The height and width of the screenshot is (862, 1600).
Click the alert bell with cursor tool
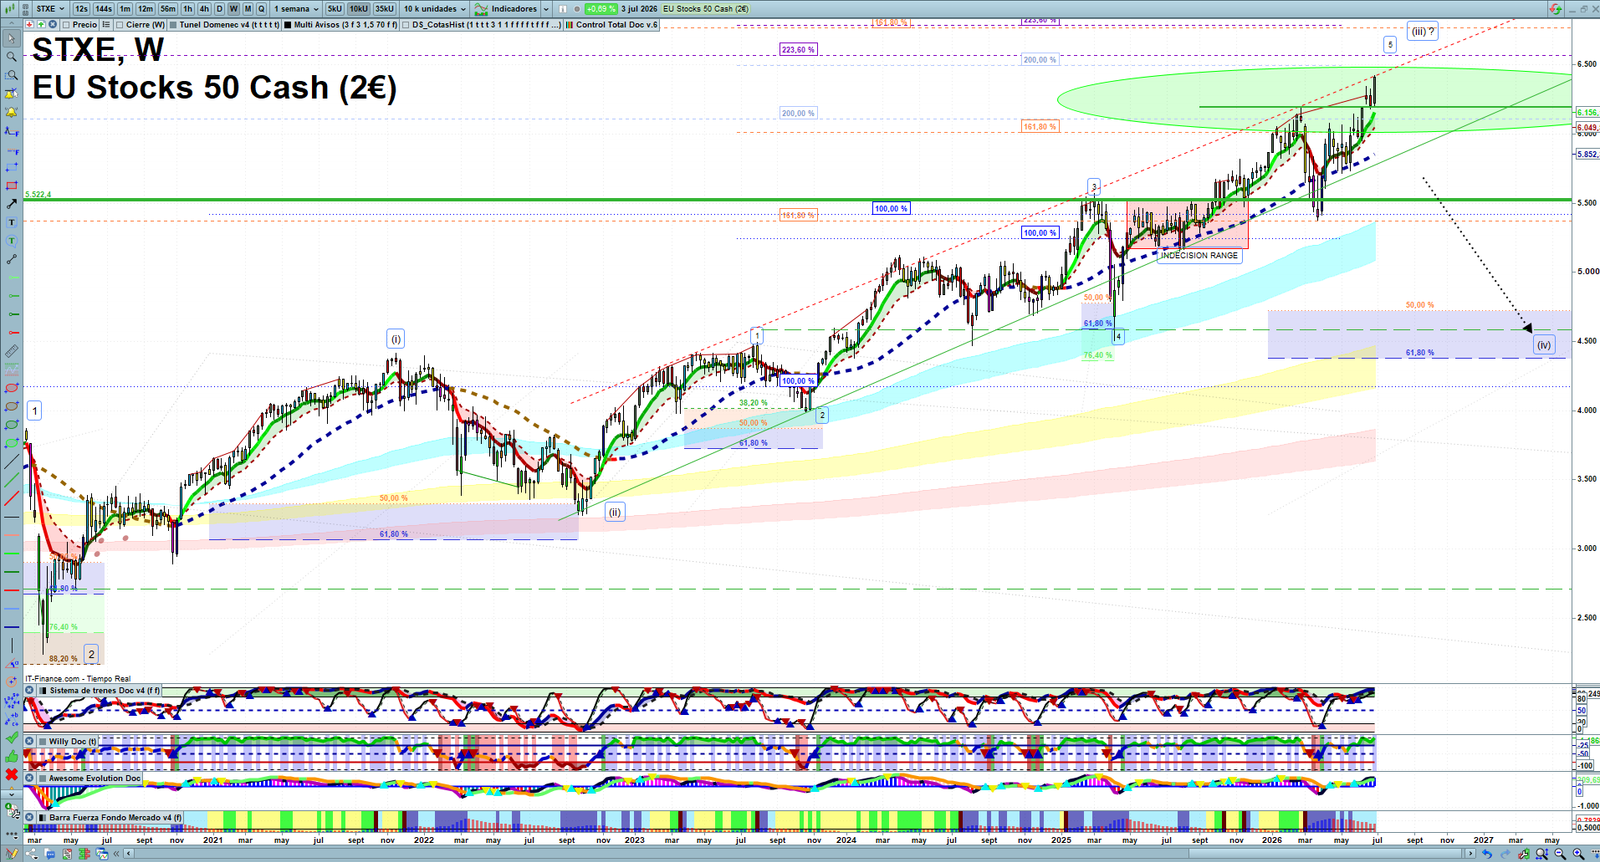pos(11,94)
